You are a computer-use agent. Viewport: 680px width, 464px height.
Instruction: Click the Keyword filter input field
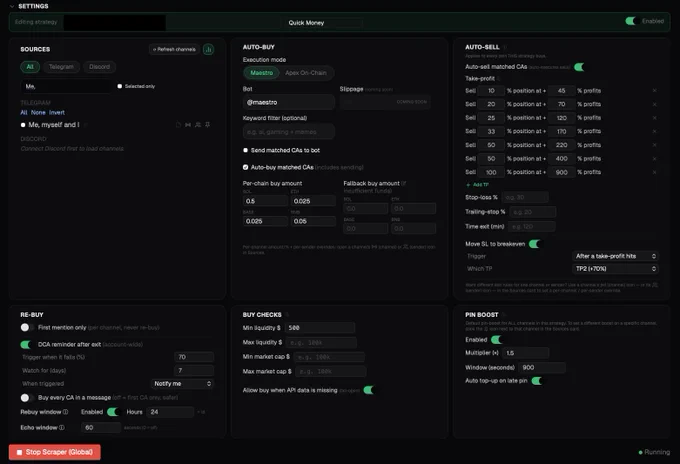(x=288, y=132)
